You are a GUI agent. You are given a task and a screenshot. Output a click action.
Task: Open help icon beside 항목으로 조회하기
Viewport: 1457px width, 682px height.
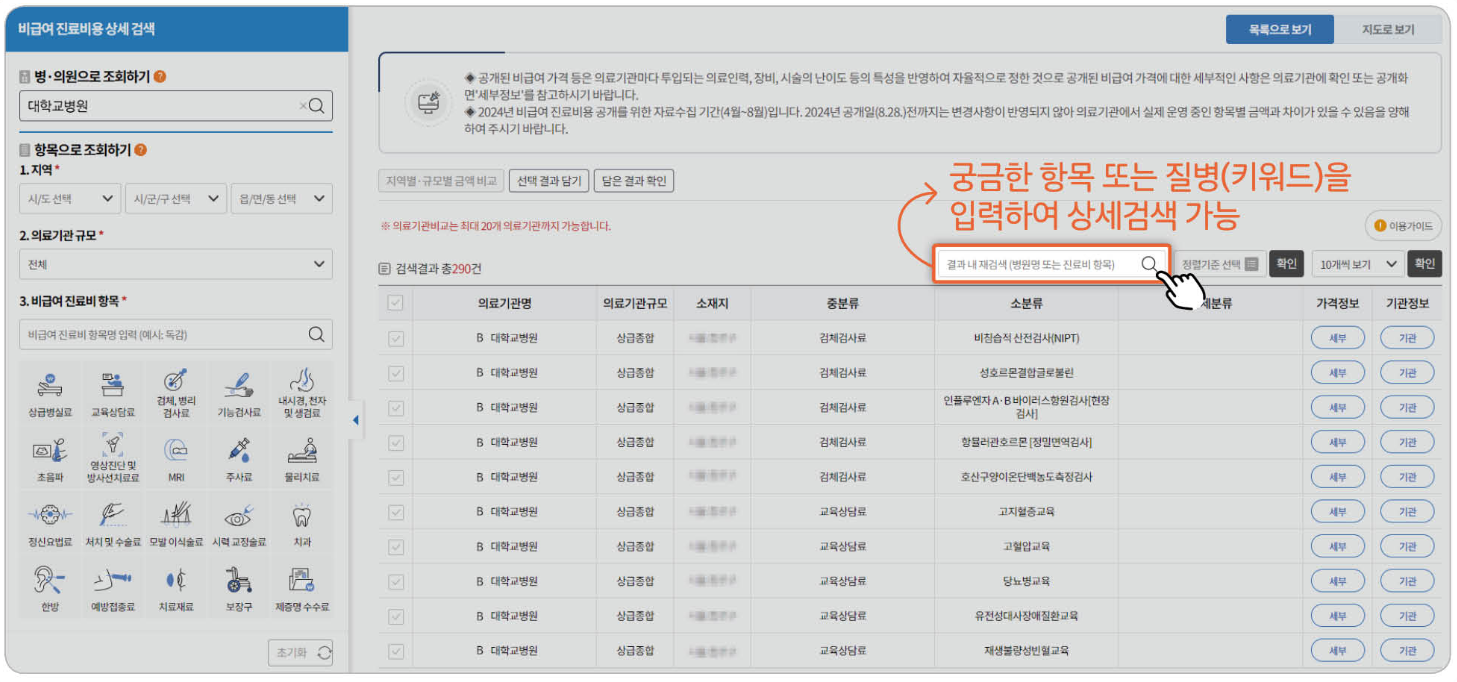(x=140, y=150)
